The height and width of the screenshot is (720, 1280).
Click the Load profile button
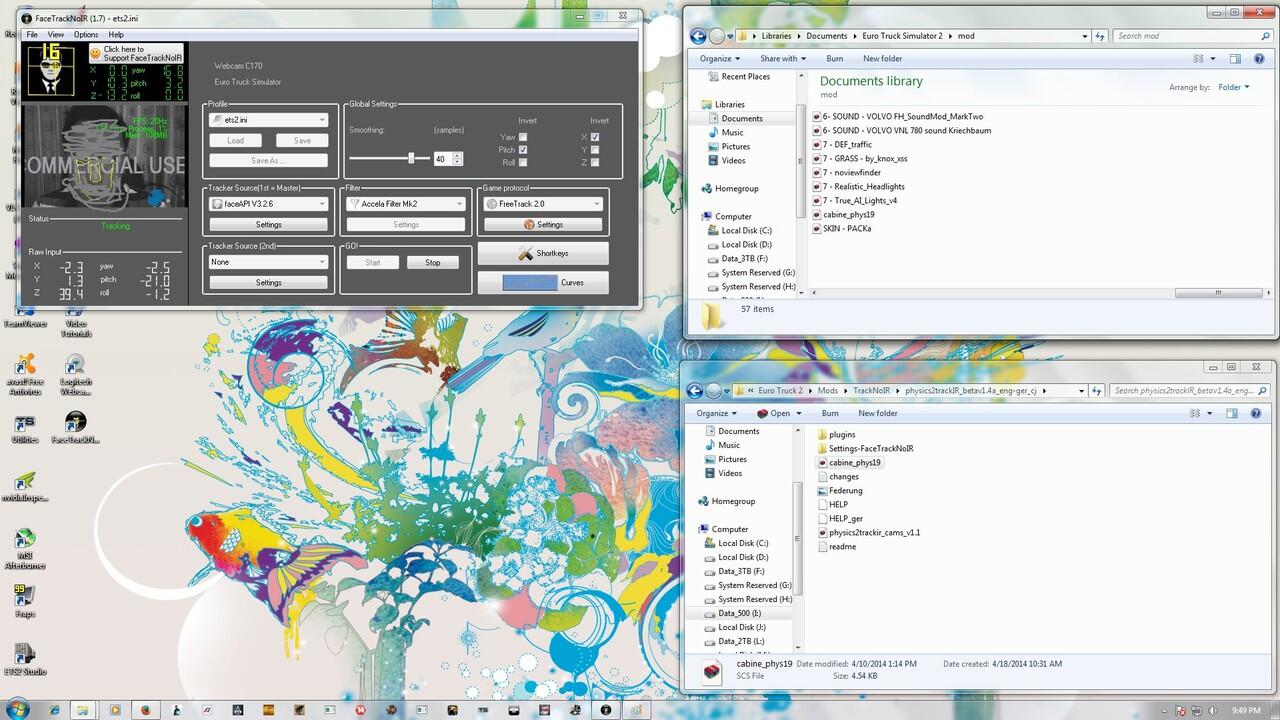[235, 140]
